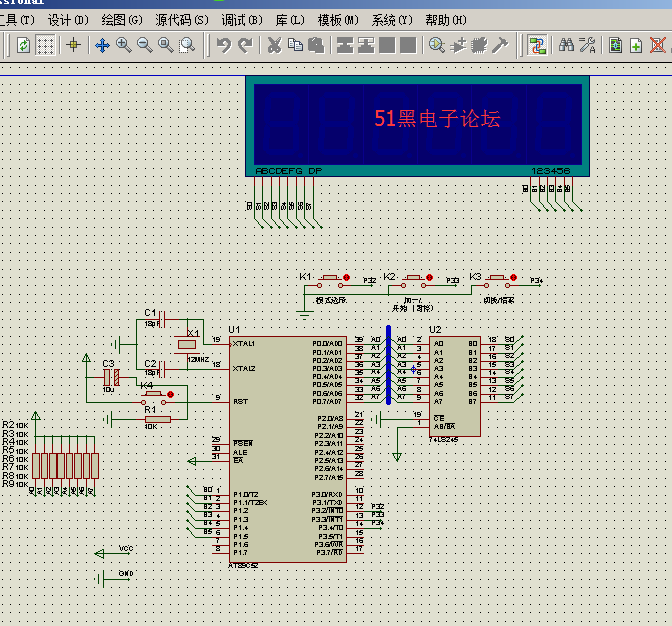672x626 pixels.
Task: Zoom out with the minus magnifier
Action: click(x=144, y=45)
